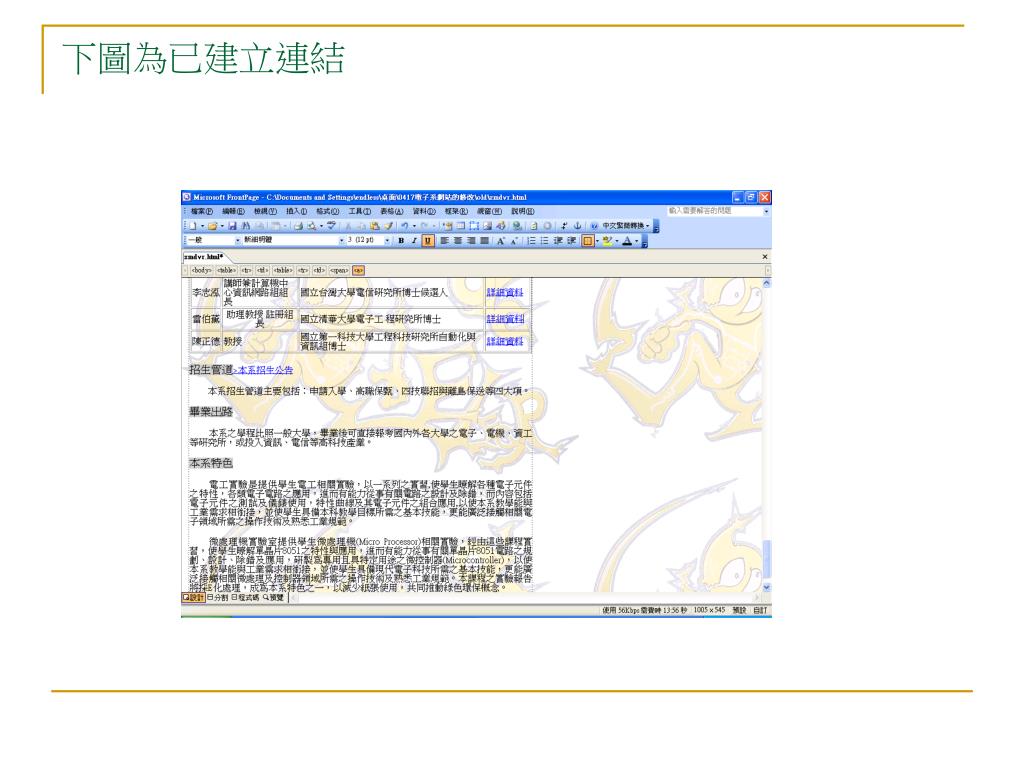Switch to 預覽 view tab
Screen dimensions: 1024x768
click(x=274, y=598)
